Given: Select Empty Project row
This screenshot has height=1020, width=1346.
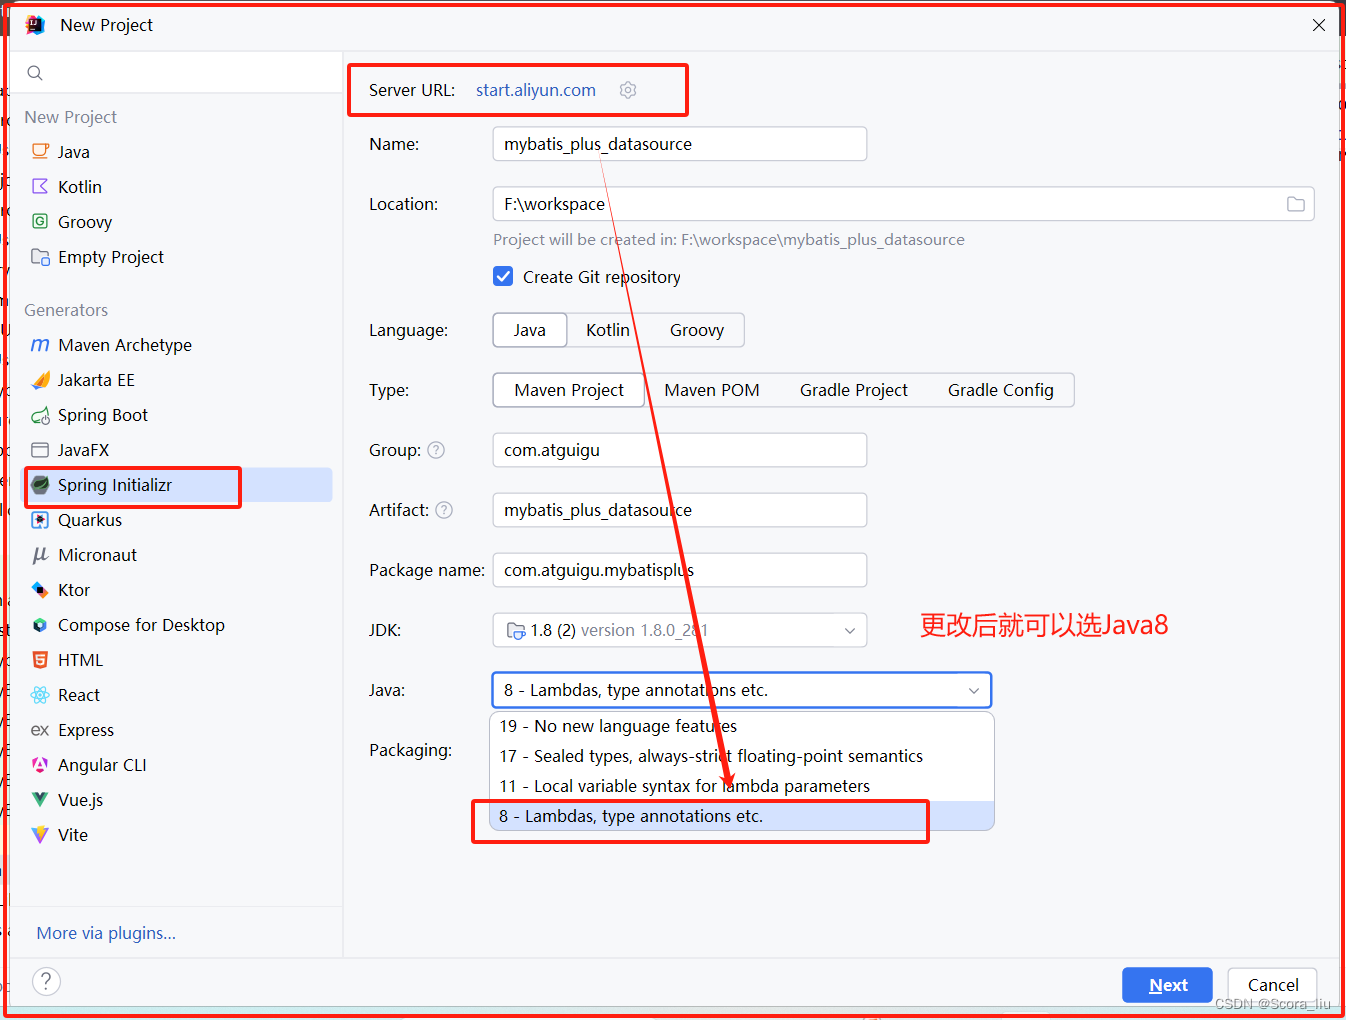Looking at the screenshot, I should [178, 257].
